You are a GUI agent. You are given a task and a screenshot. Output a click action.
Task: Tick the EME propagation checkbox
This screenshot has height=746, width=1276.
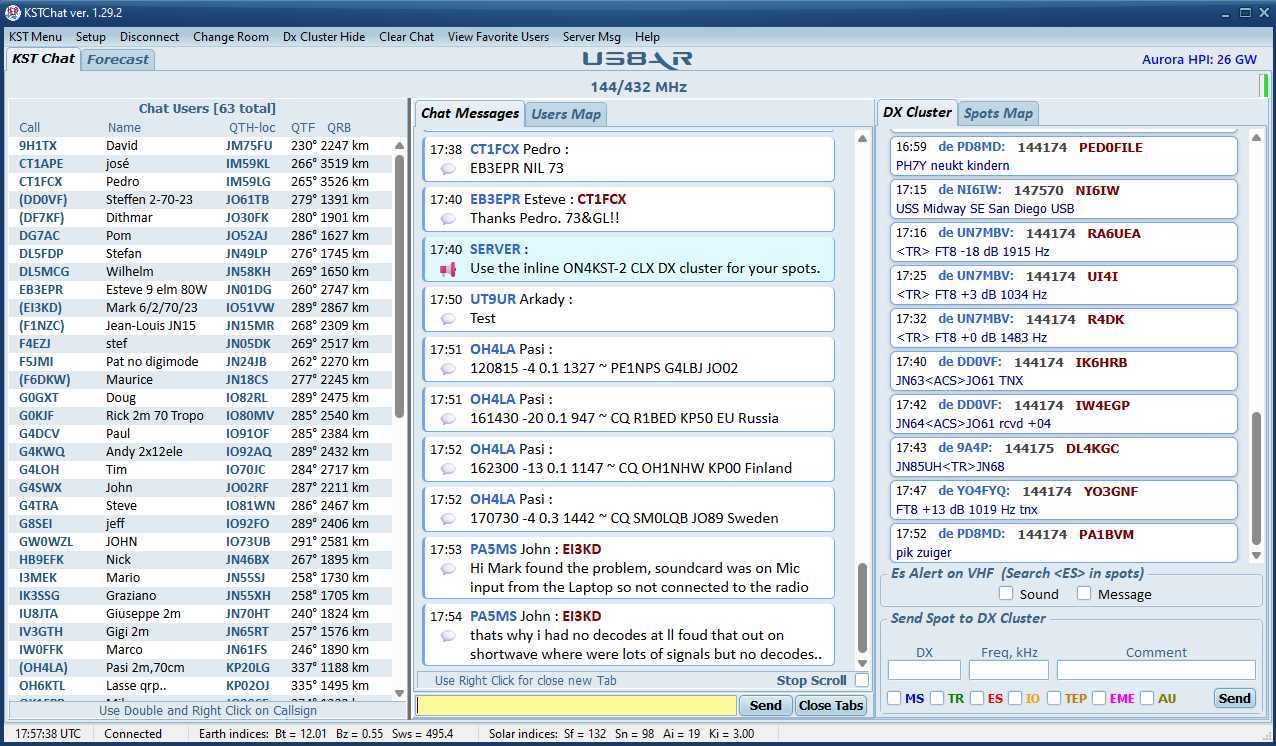(x=1099, y=698)
